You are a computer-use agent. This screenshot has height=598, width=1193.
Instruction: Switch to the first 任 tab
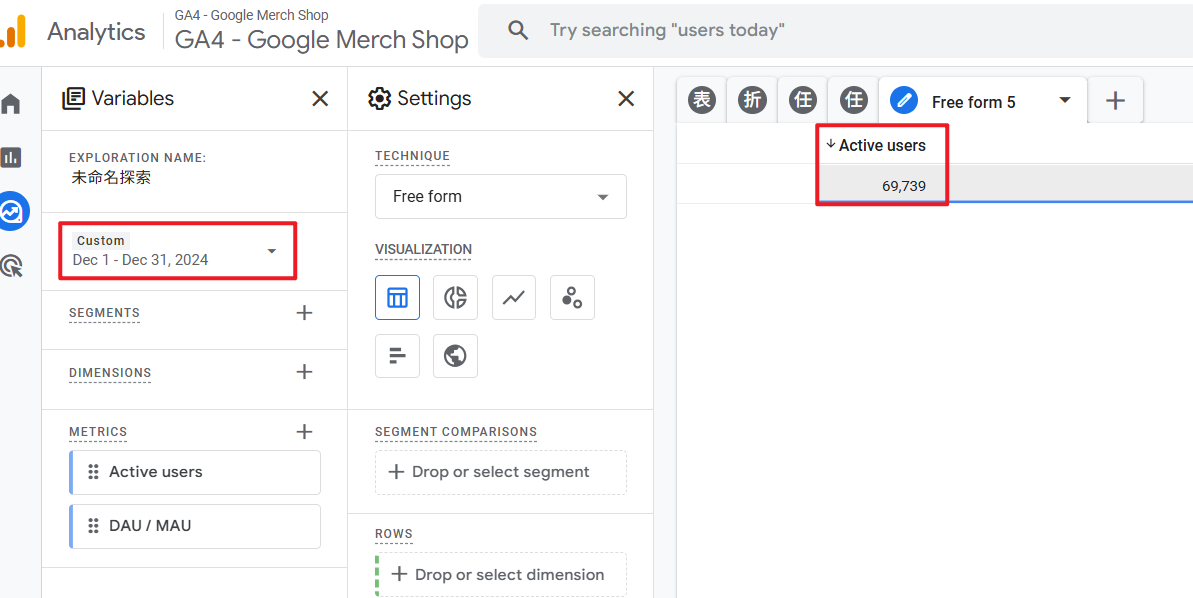click(803, 100)
